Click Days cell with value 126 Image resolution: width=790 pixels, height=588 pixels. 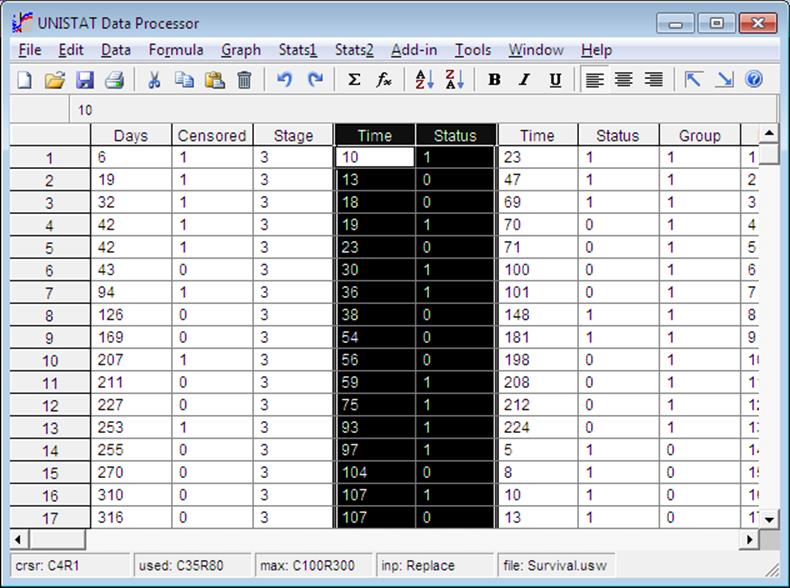(131, 315)
